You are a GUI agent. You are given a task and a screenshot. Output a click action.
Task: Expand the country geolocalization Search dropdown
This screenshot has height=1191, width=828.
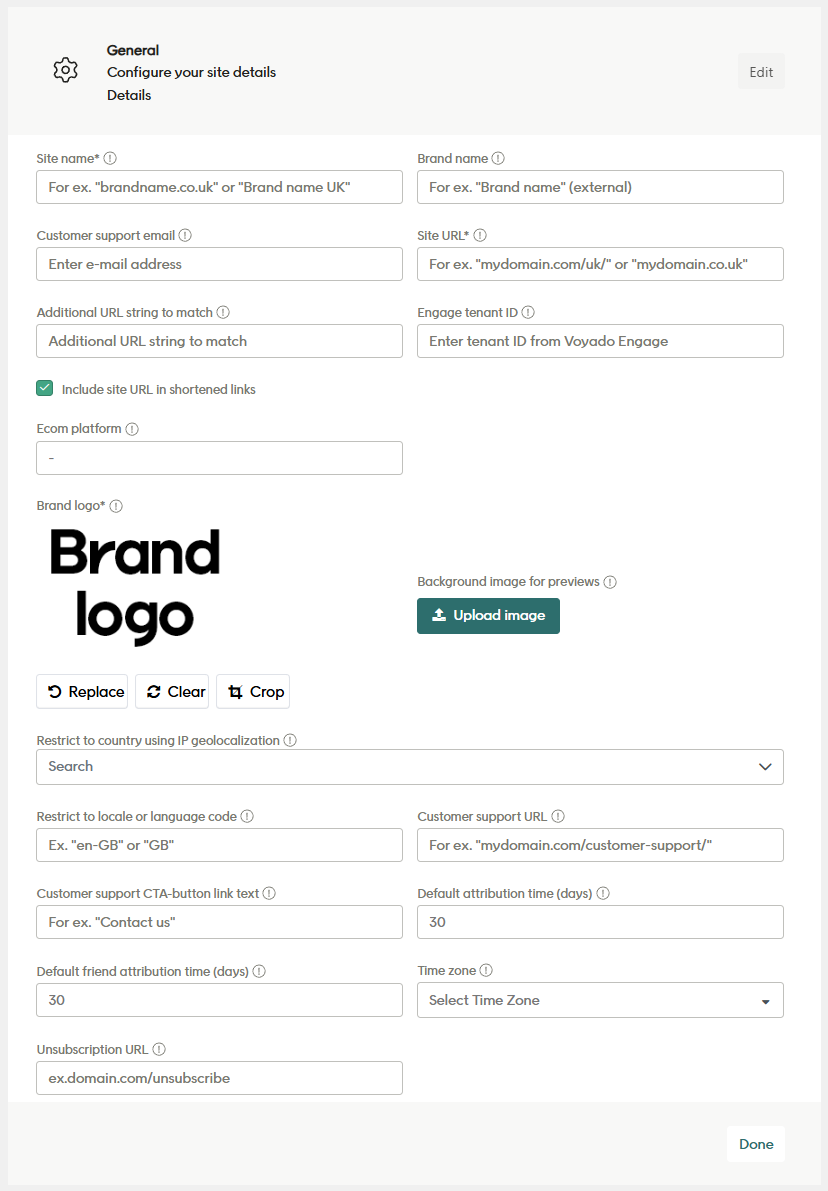point(410,767)
